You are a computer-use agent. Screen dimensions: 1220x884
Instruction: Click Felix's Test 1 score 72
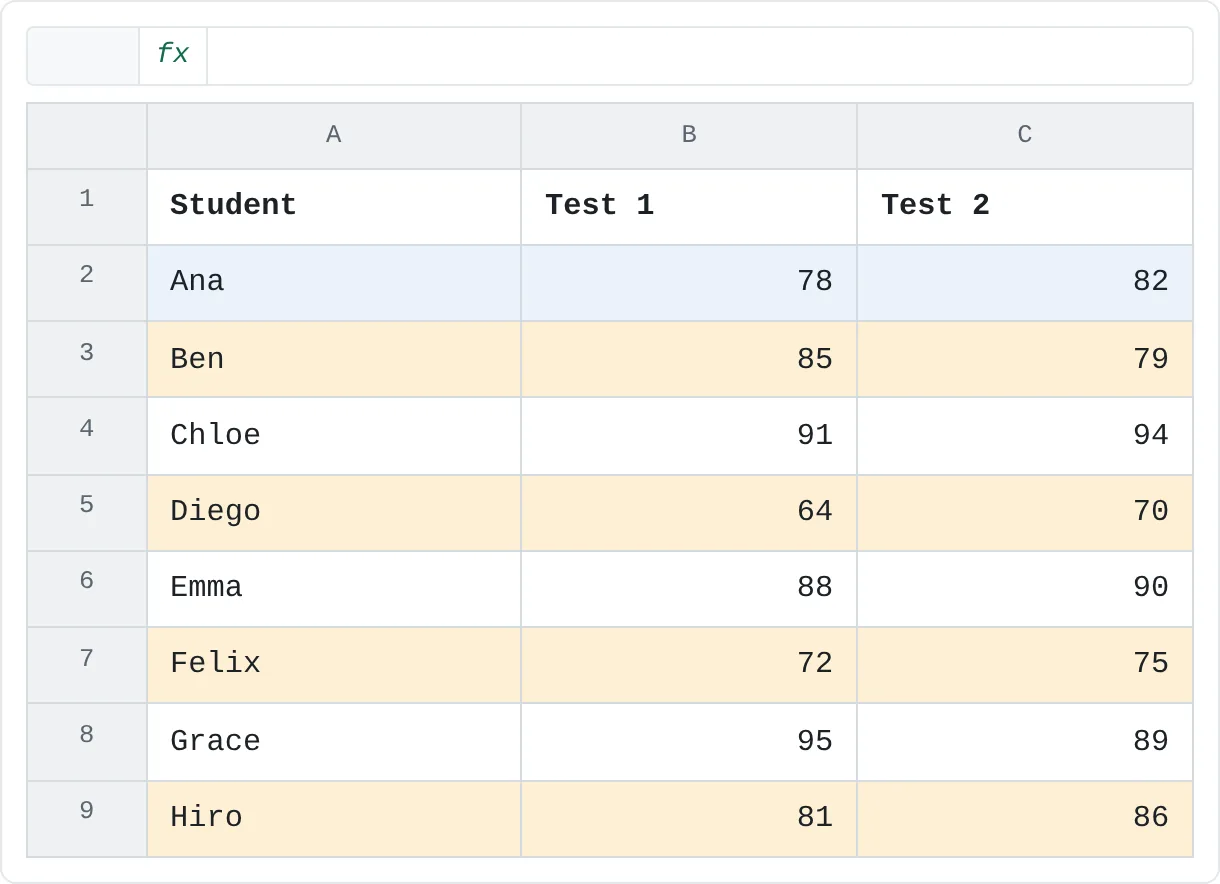(x=689, y=665)
